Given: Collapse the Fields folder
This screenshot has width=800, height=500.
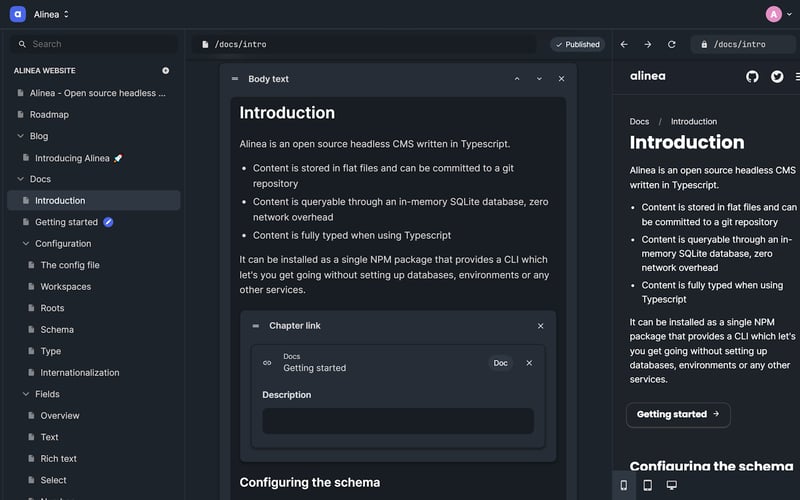Looking at the screenshot, I should point(26,394).
